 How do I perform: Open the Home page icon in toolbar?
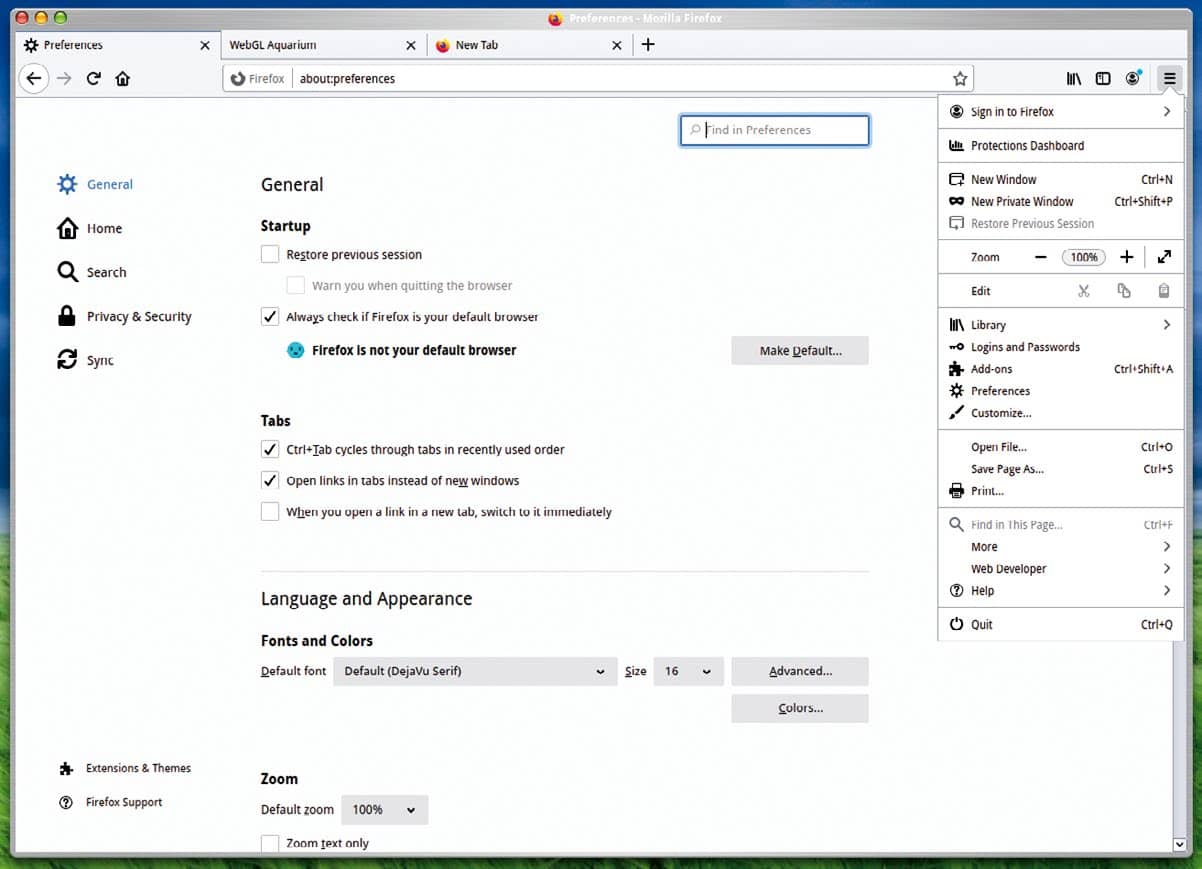[x=123, y=78]
